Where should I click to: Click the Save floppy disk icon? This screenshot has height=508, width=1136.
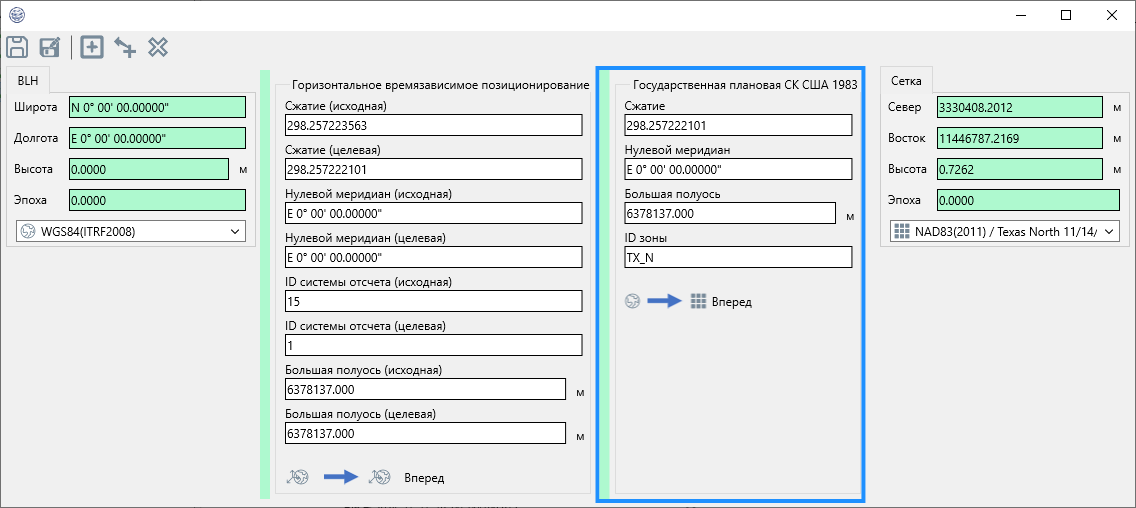coord(16,47)
